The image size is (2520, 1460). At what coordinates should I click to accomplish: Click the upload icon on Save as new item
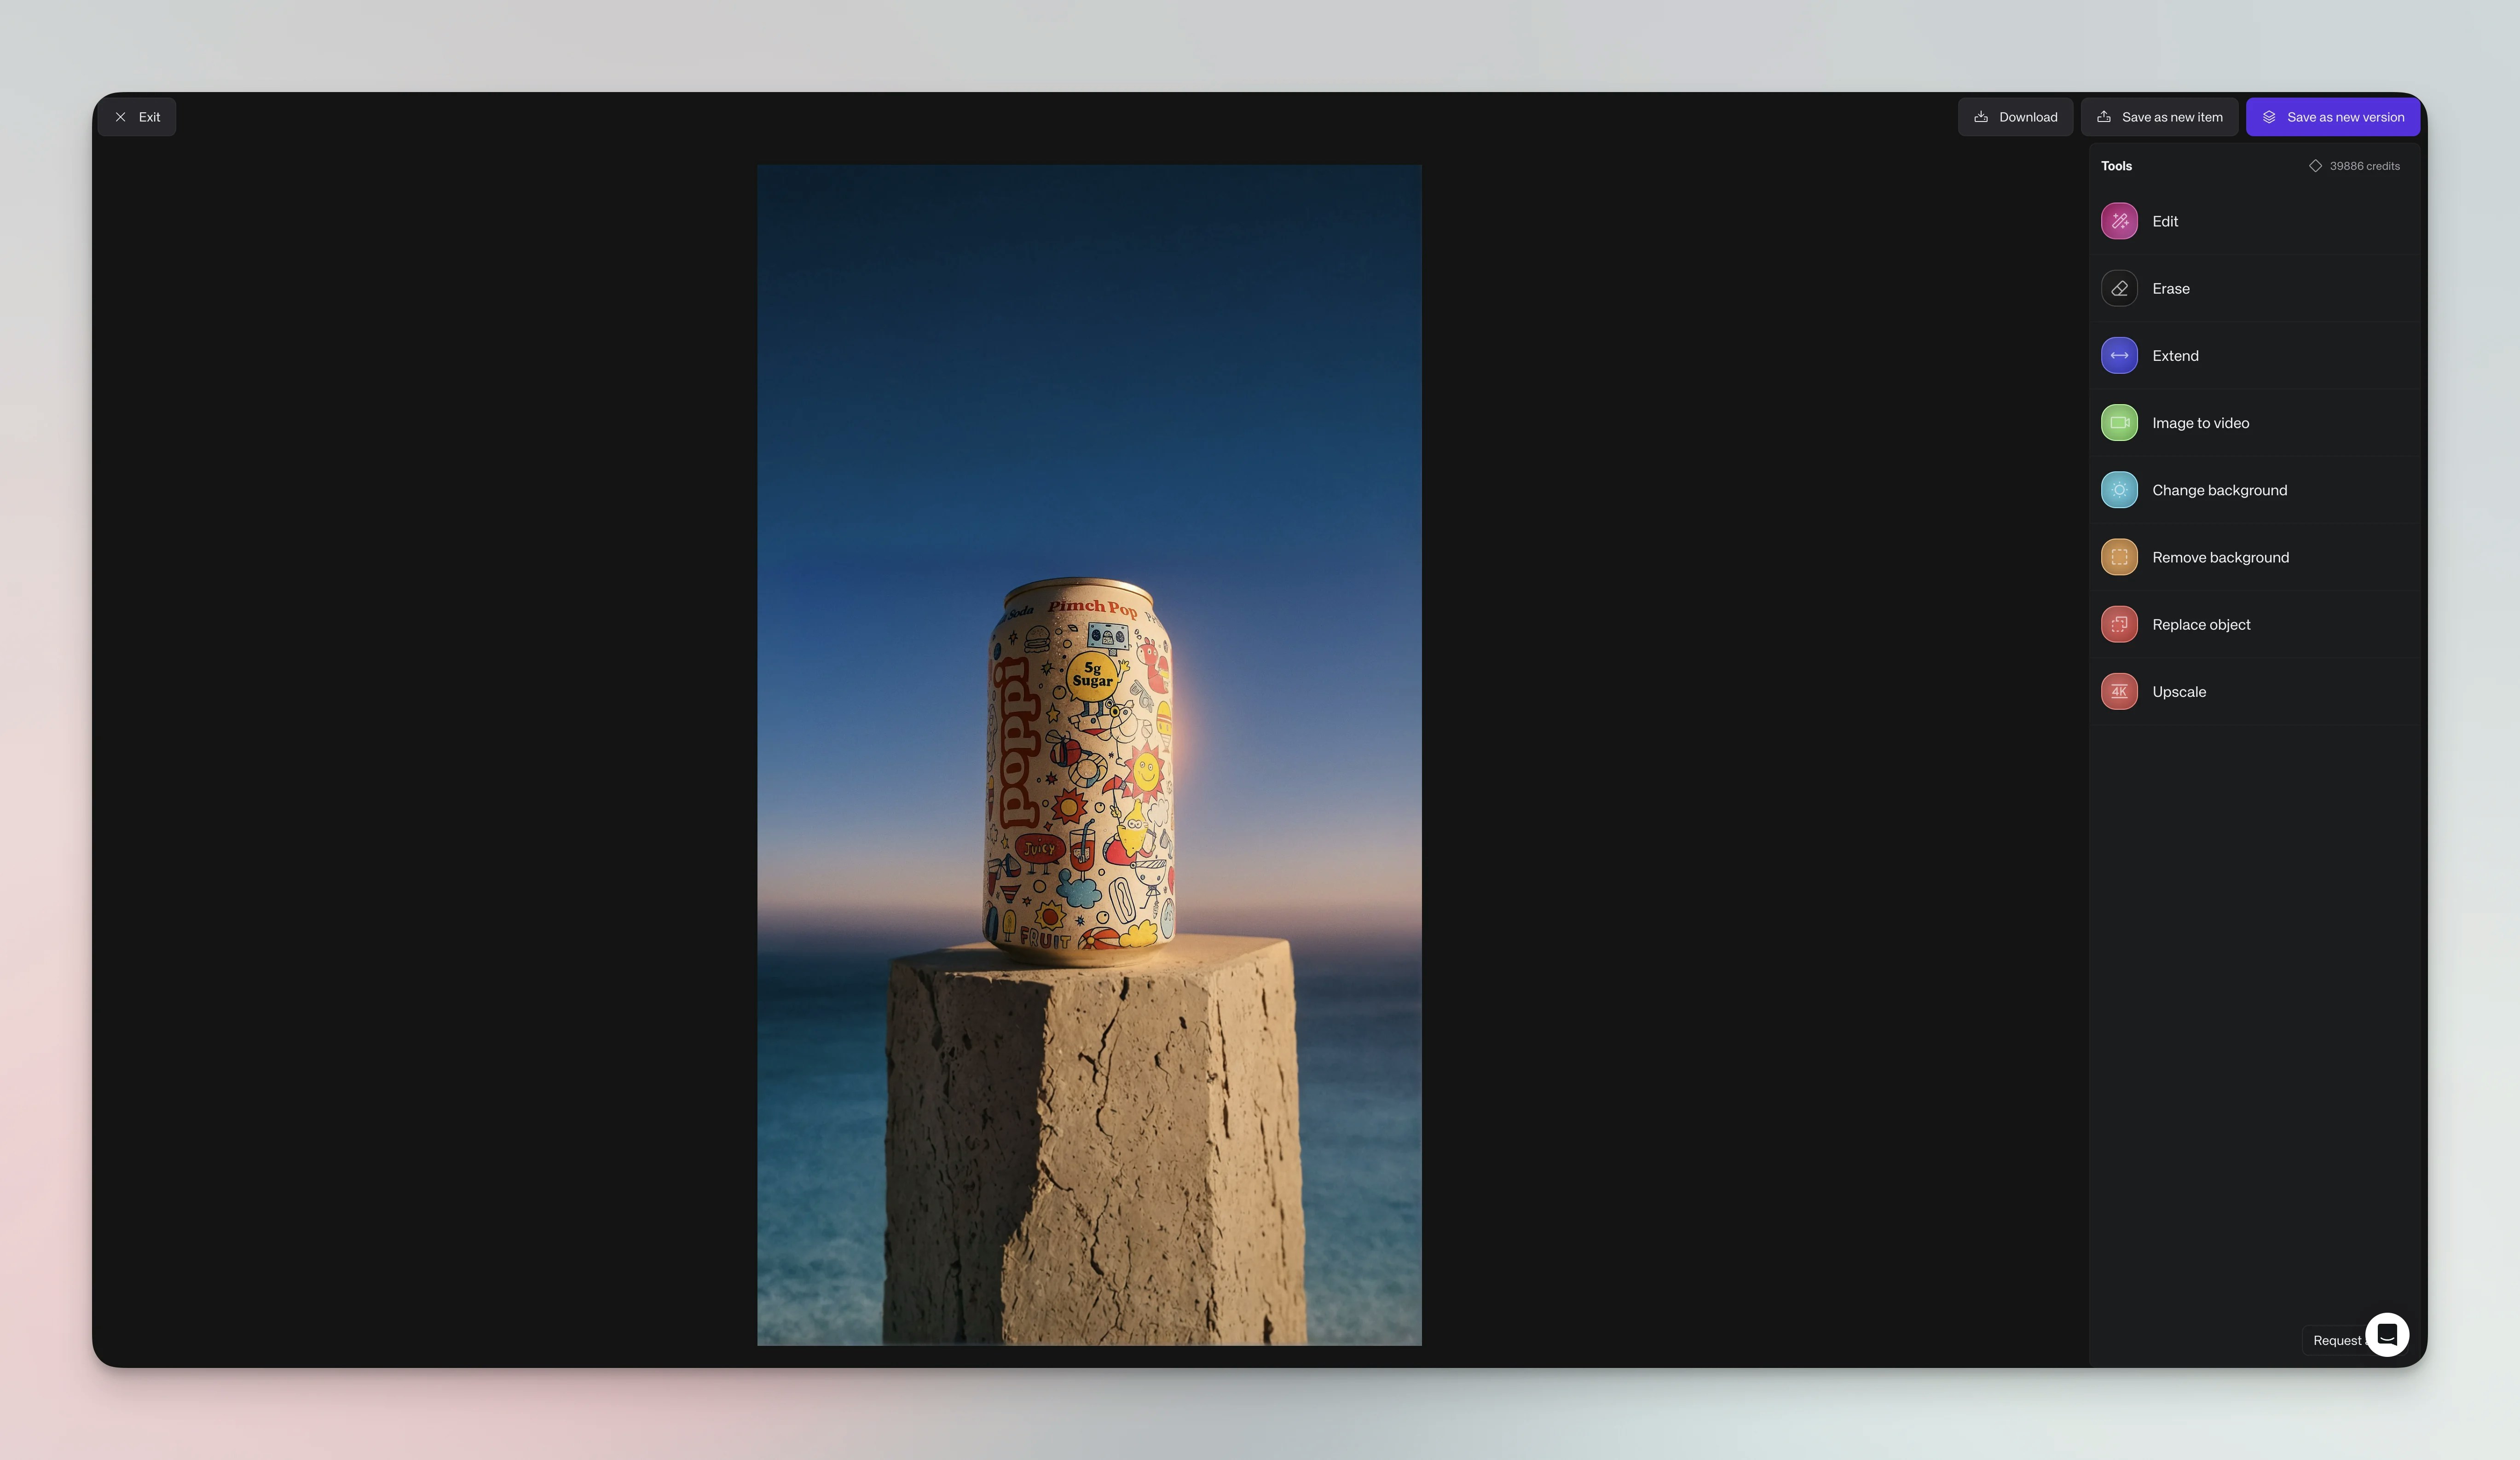pyautogui.click(x=2105, y=116)
